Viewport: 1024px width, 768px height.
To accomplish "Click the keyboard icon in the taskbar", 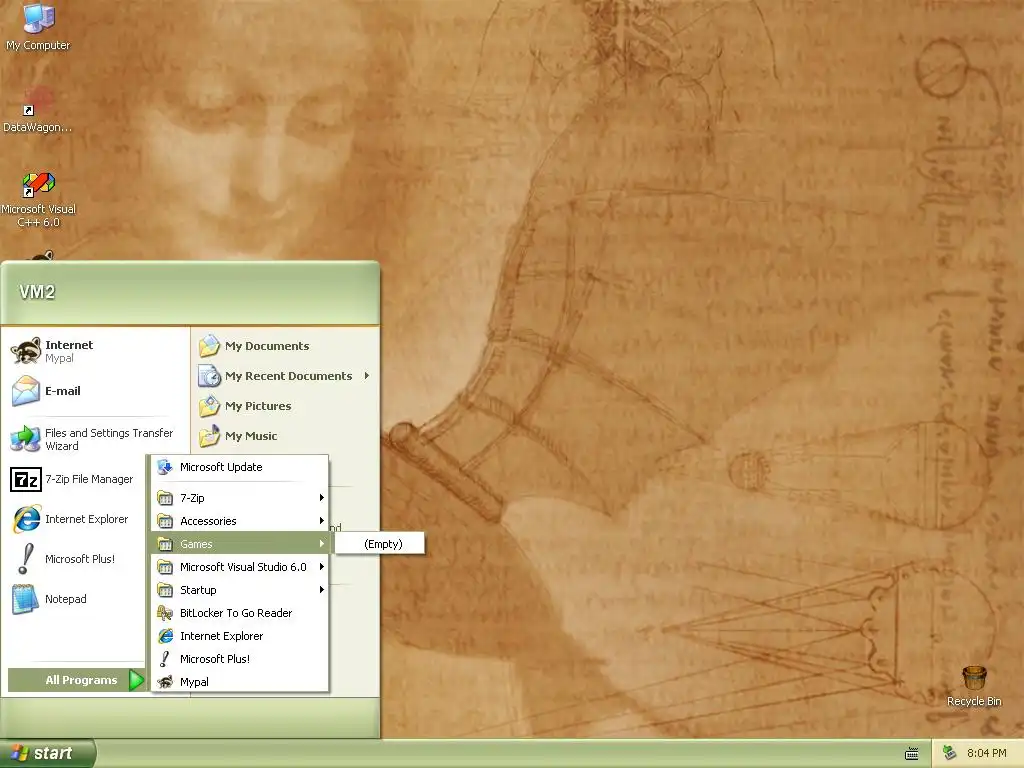I will pyautogui.click(x=912, y=754).
